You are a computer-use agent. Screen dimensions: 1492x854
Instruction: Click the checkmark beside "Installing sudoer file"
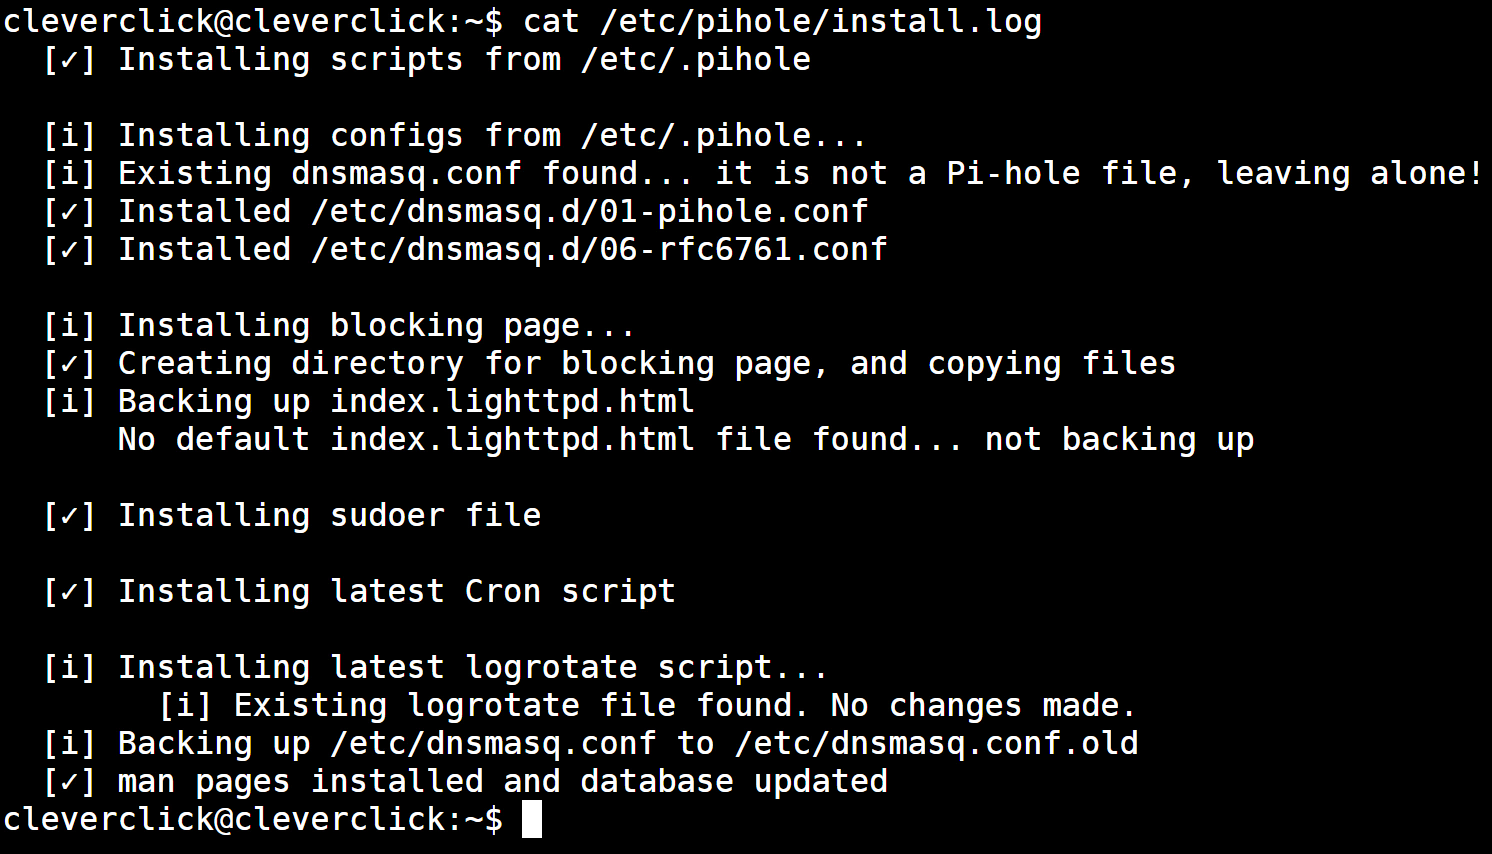[69, 516]
